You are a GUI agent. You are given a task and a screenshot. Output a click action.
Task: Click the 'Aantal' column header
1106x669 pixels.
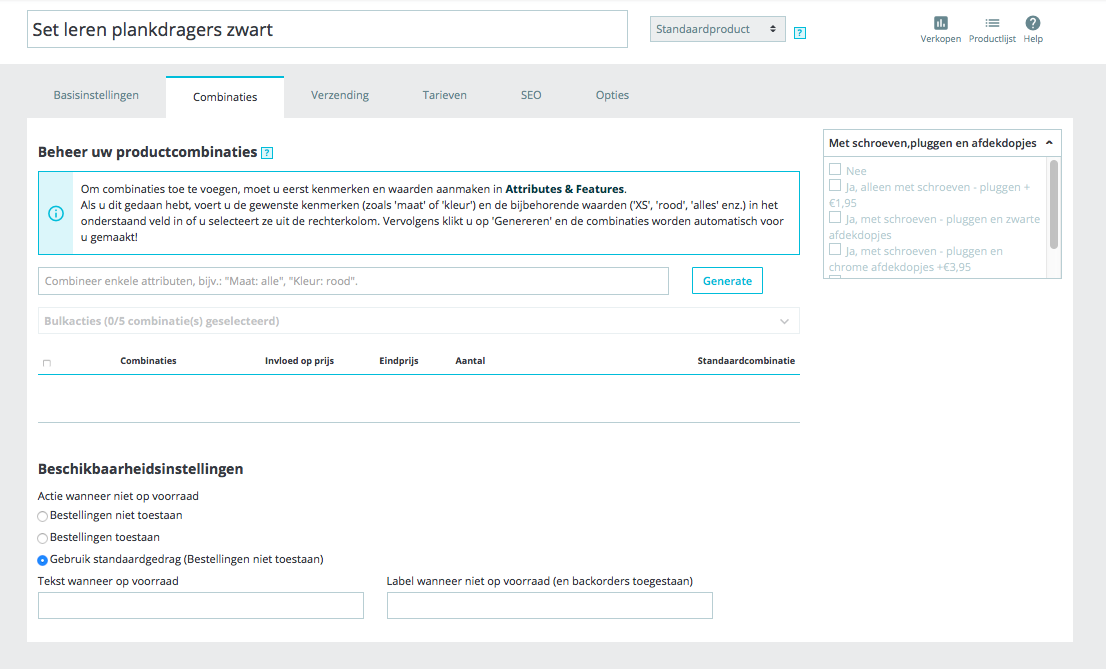coord(470,361)
